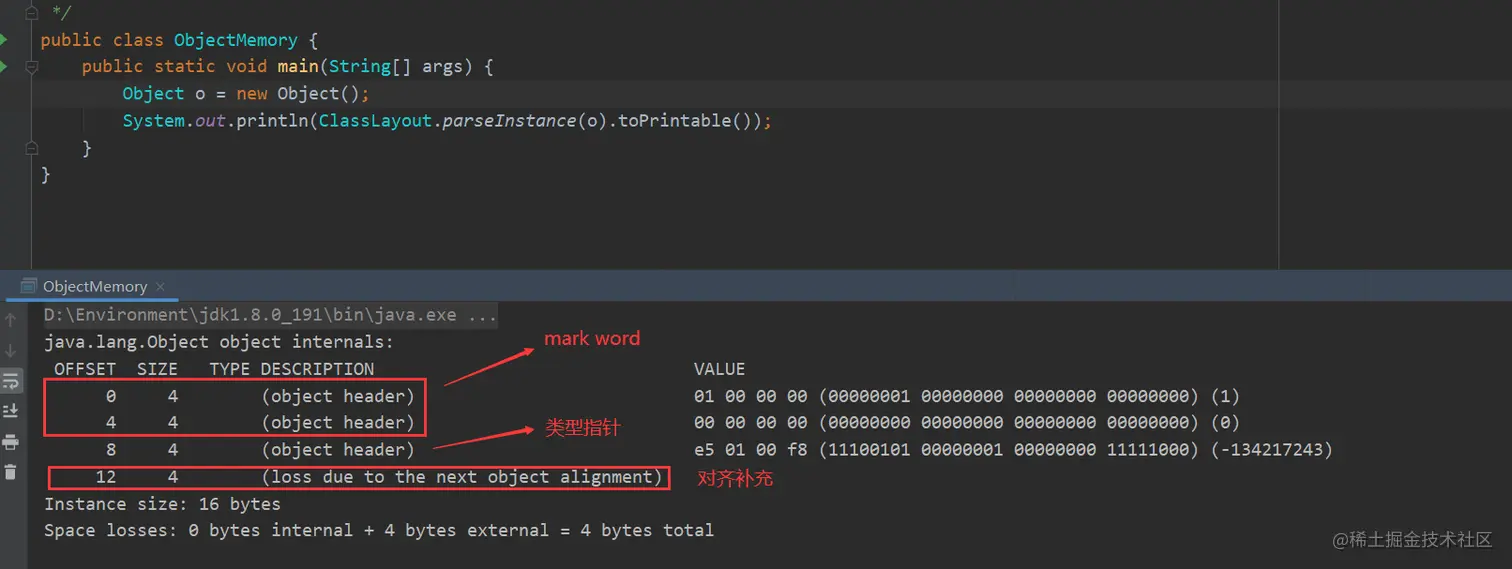Click '(object header)' on the offset 8 row
The width and height of the screenshot is (1512, 569).
point(338,450)
